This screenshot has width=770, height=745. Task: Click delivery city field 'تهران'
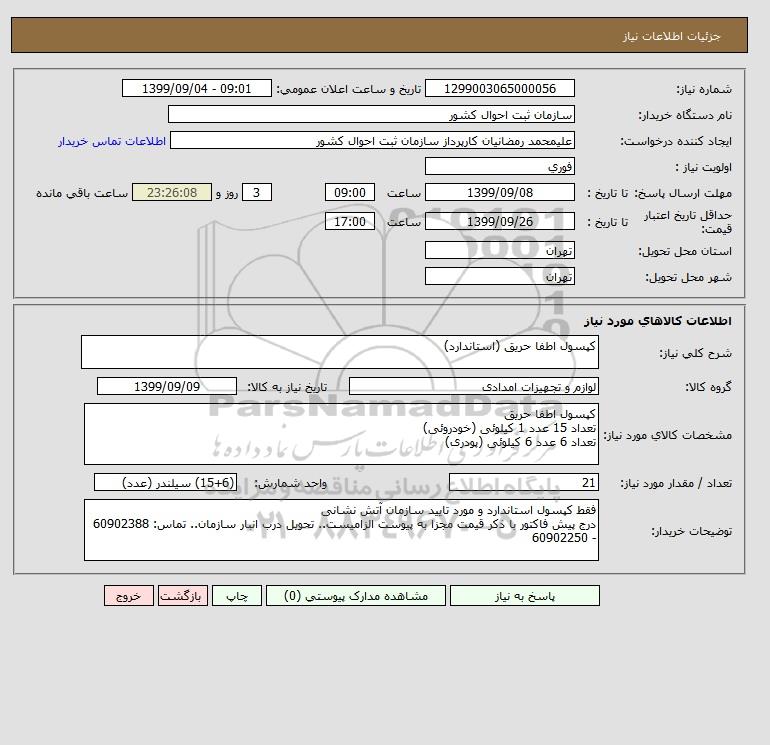click(499, 276)
